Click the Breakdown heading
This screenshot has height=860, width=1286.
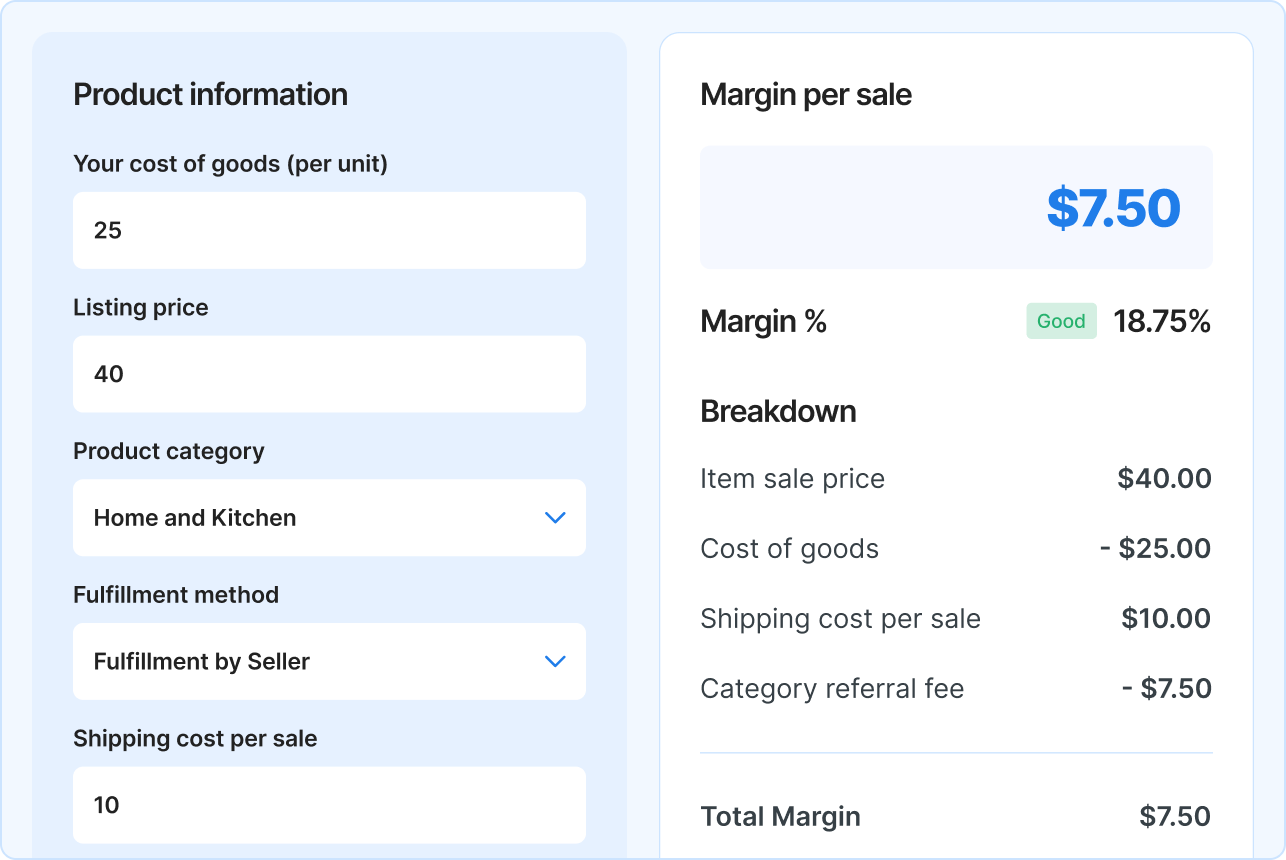pos(778,411)
